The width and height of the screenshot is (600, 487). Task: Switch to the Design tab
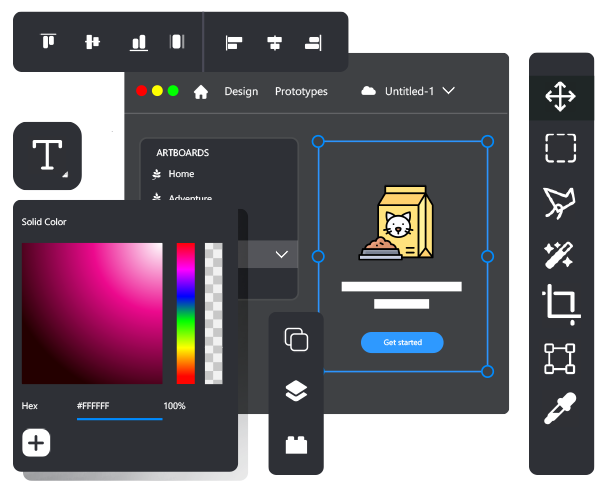pyautogui.click(x=241, y=91)
